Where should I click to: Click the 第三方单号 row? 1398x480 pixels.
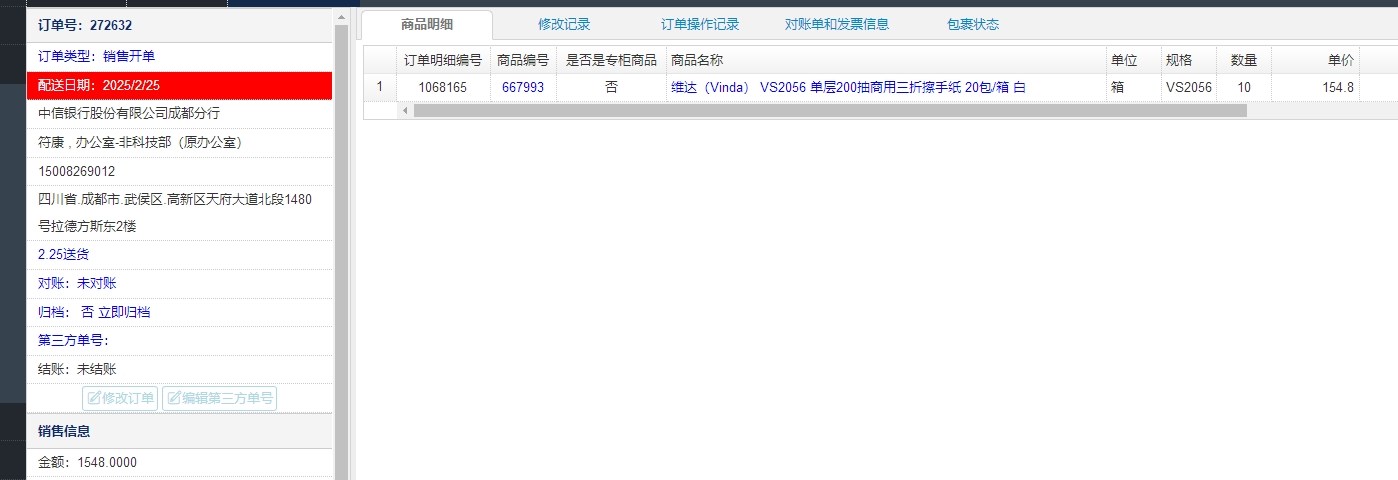[x=179, y=341]
